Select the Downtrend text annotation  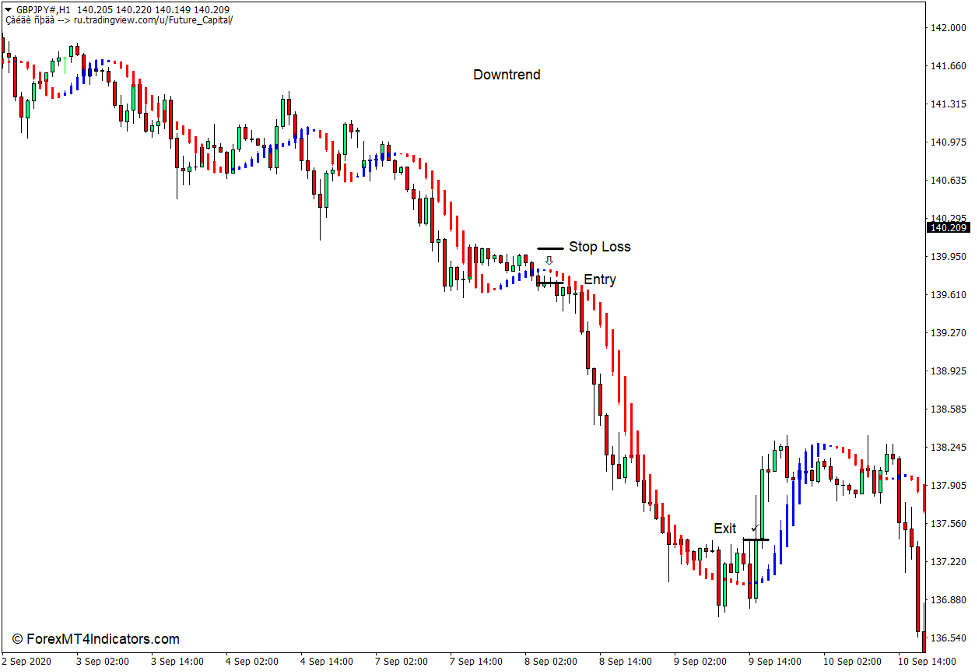pyautogui.click(x=507, y=74)
